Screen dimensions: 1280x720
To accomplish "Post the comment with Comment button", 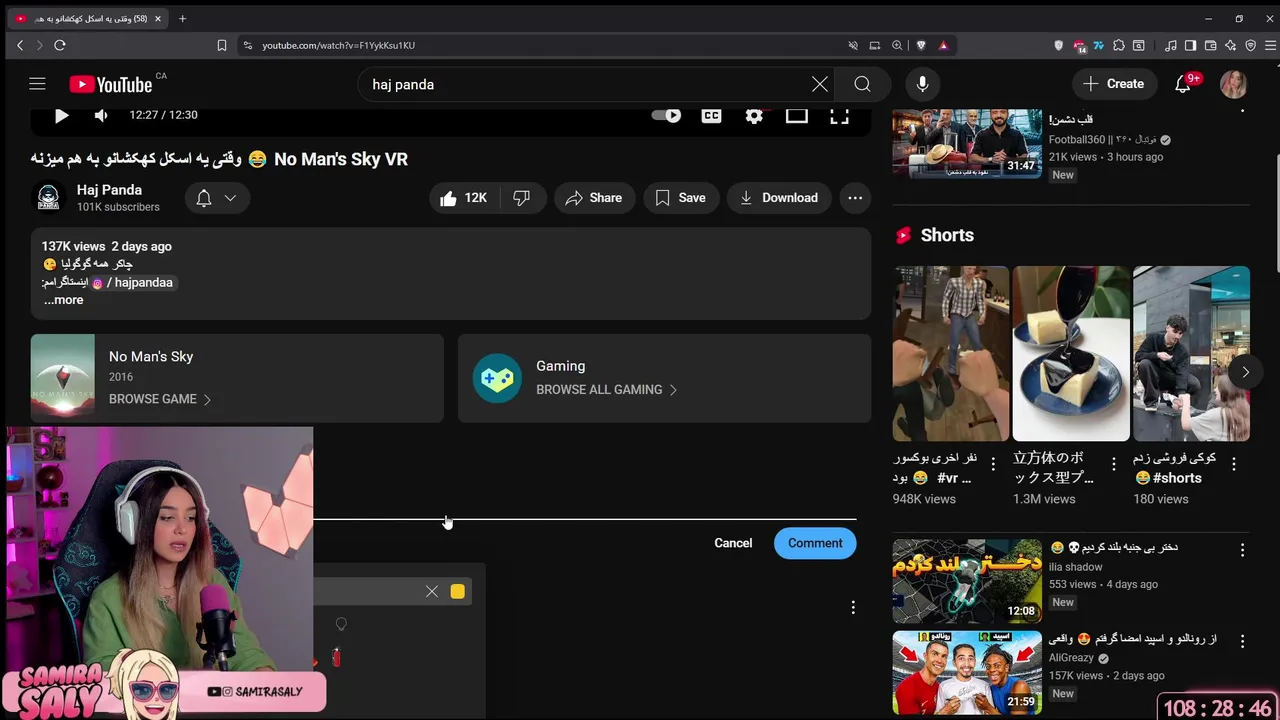I will pos(815,543).
